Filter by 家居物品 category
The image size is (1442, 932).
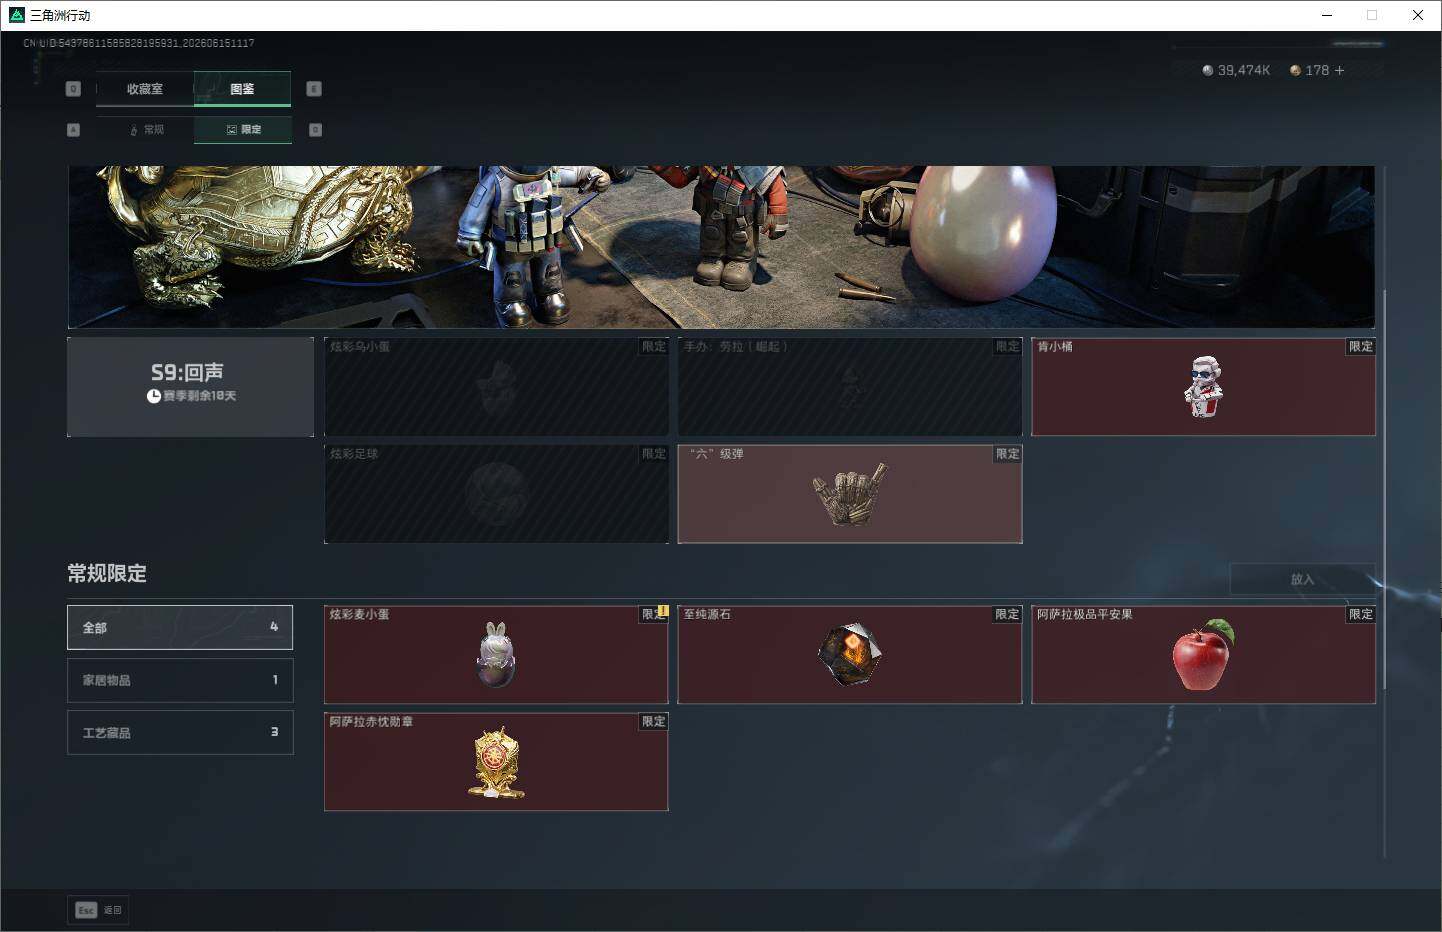tap(180, 680)
